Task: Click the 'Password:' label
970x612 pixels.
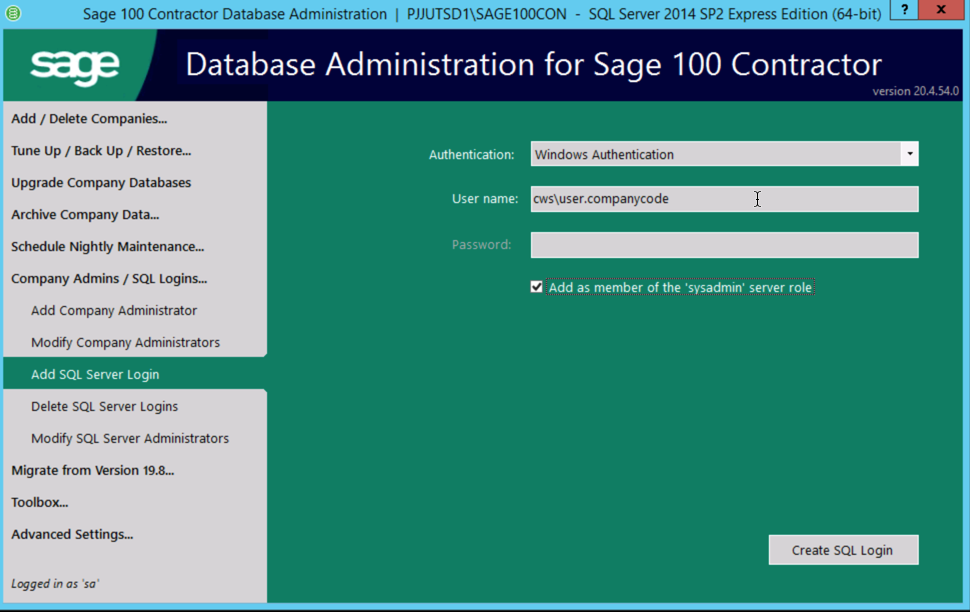Action: tap(481, 244)
